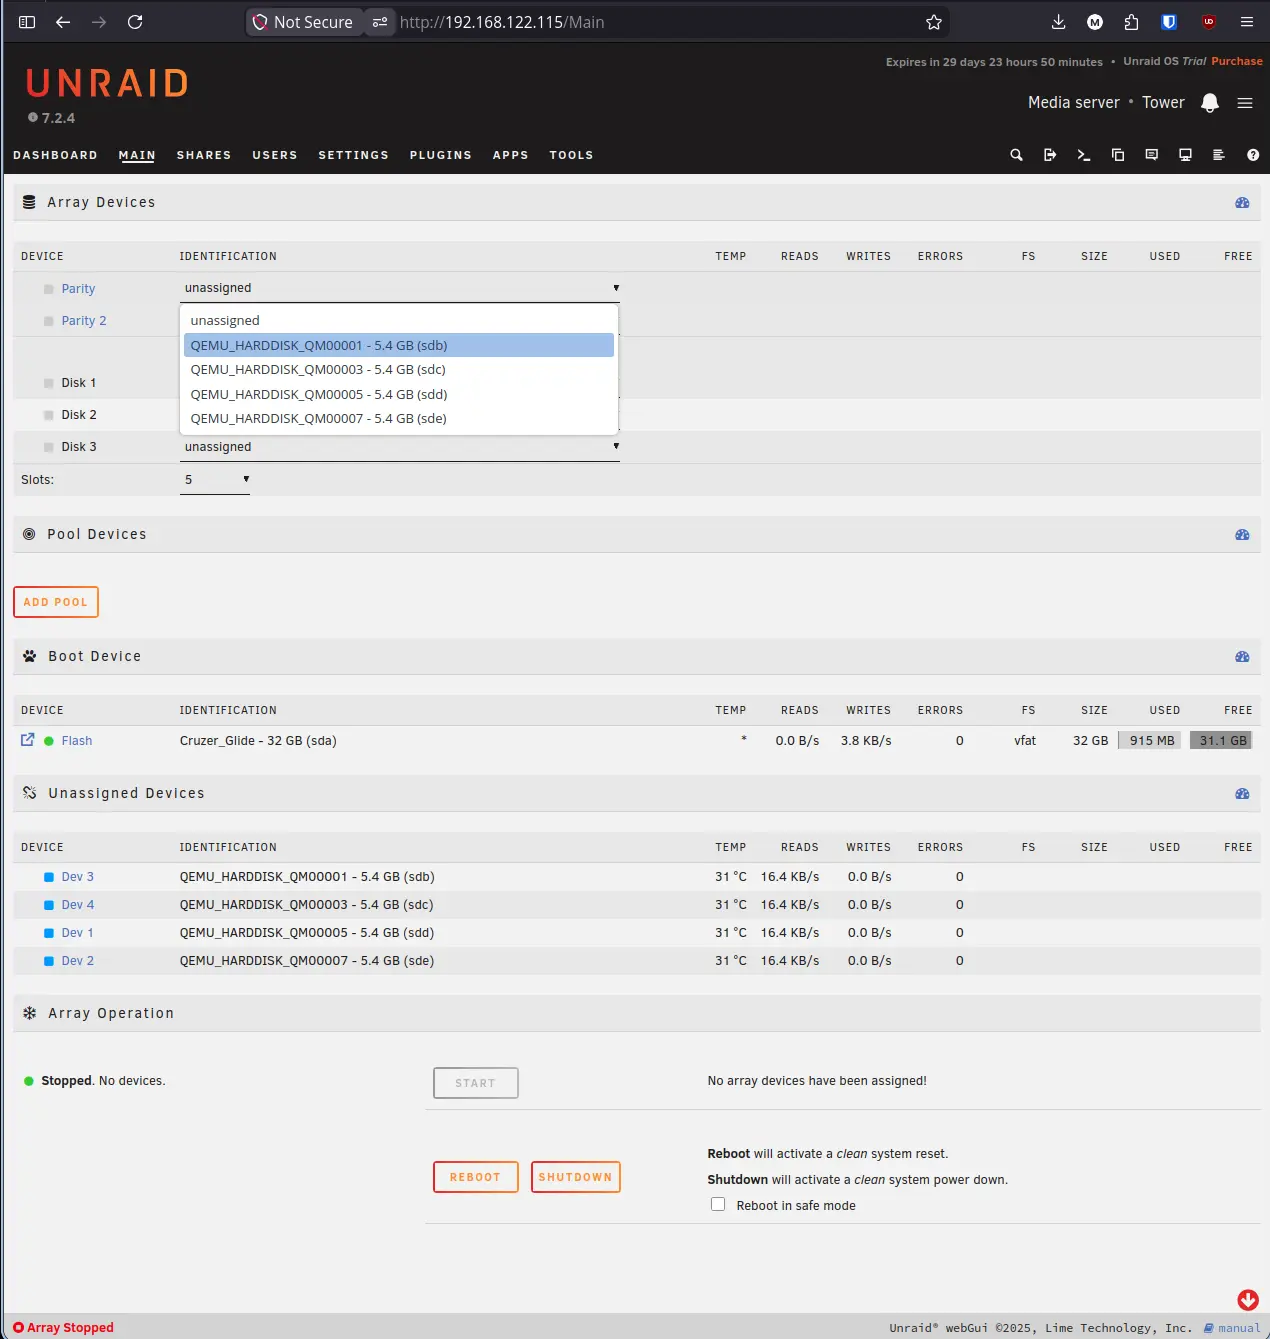Bookmark this page with star icon
Image resolution: width=1270 pixels, height=1339 pixels.
point(934,22)
